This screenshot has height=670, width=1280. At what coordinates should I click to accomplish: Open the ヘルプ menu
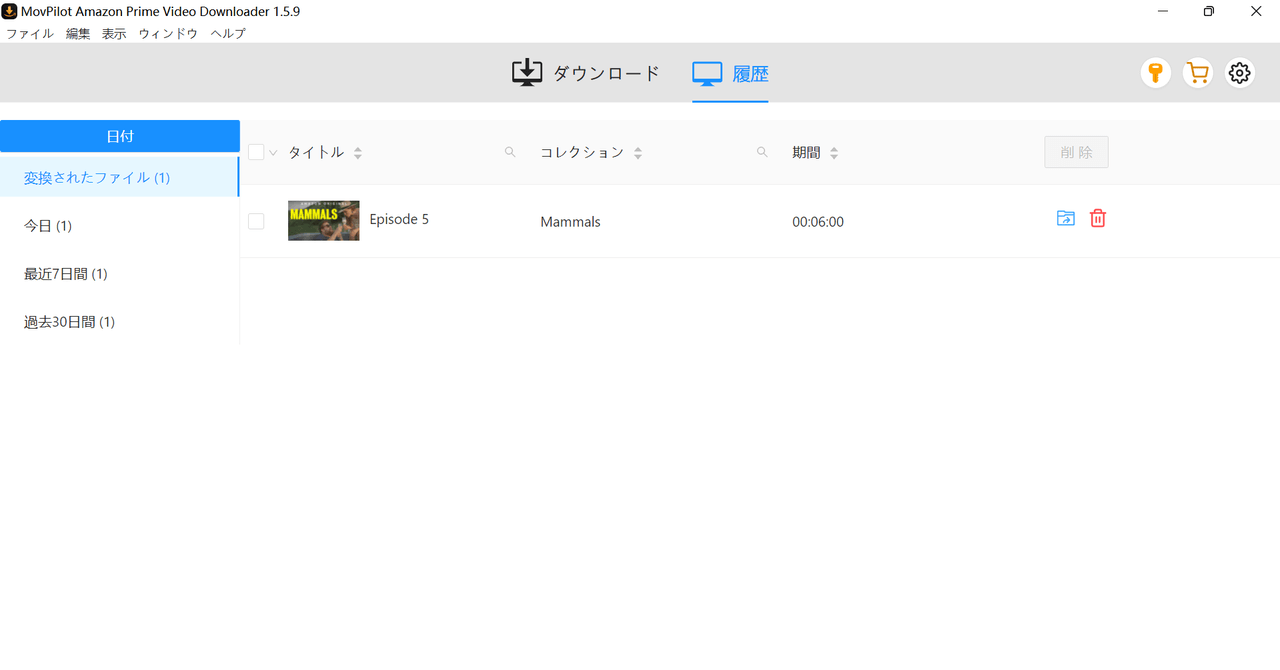pyautogui.click(x=228, y=33)
